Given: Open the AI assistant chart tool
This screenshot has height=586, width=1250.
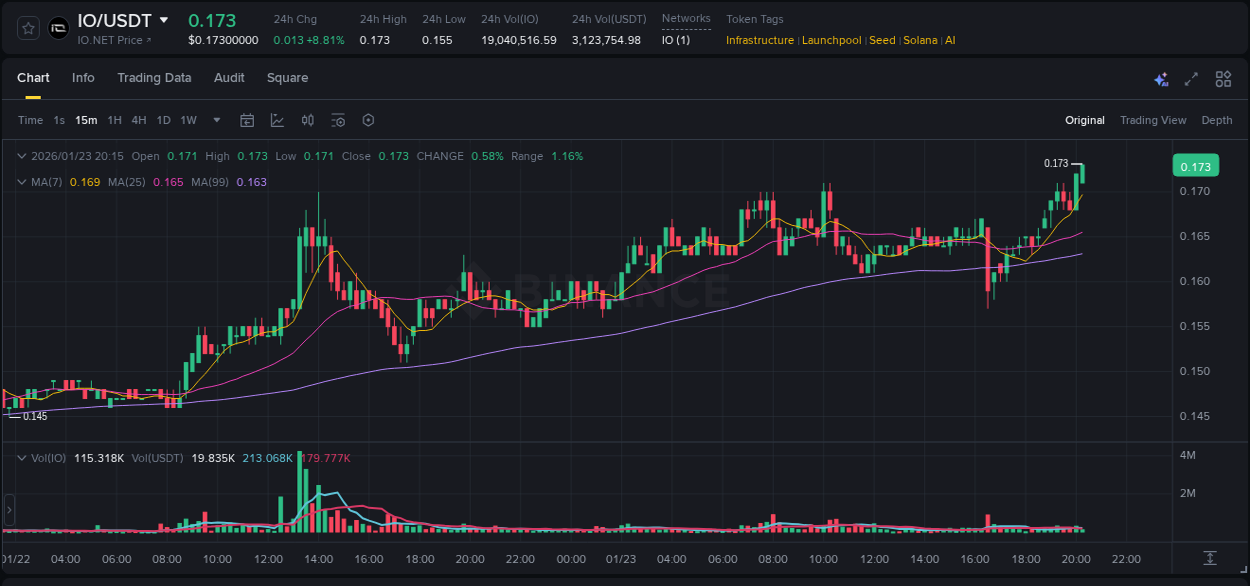Looking at the screenshot, I should 1160,78.
